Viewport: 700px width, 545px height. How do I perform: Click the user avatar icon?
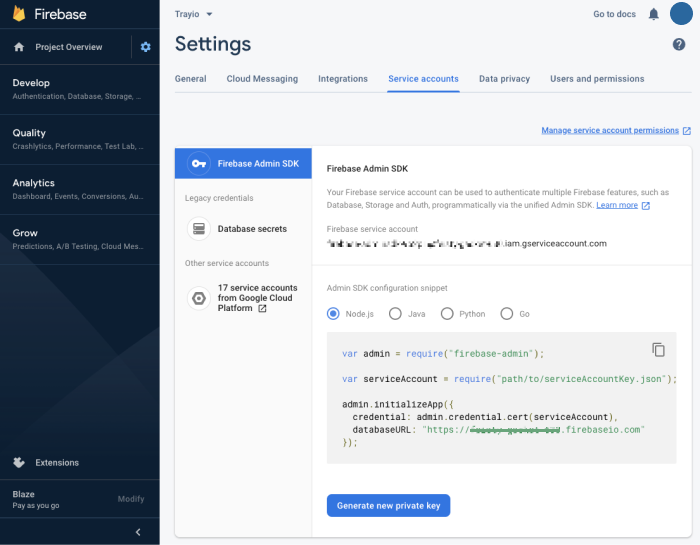tap(681, 14)
